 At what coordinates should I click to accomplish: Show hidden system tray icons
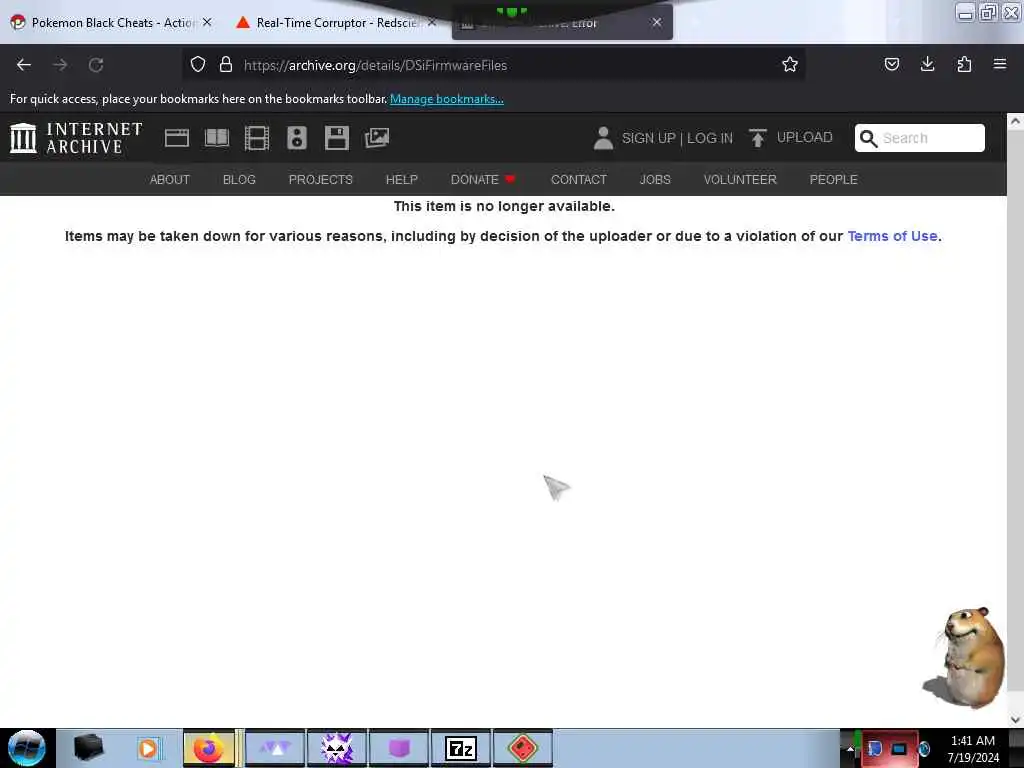click(x=850, y=748)
